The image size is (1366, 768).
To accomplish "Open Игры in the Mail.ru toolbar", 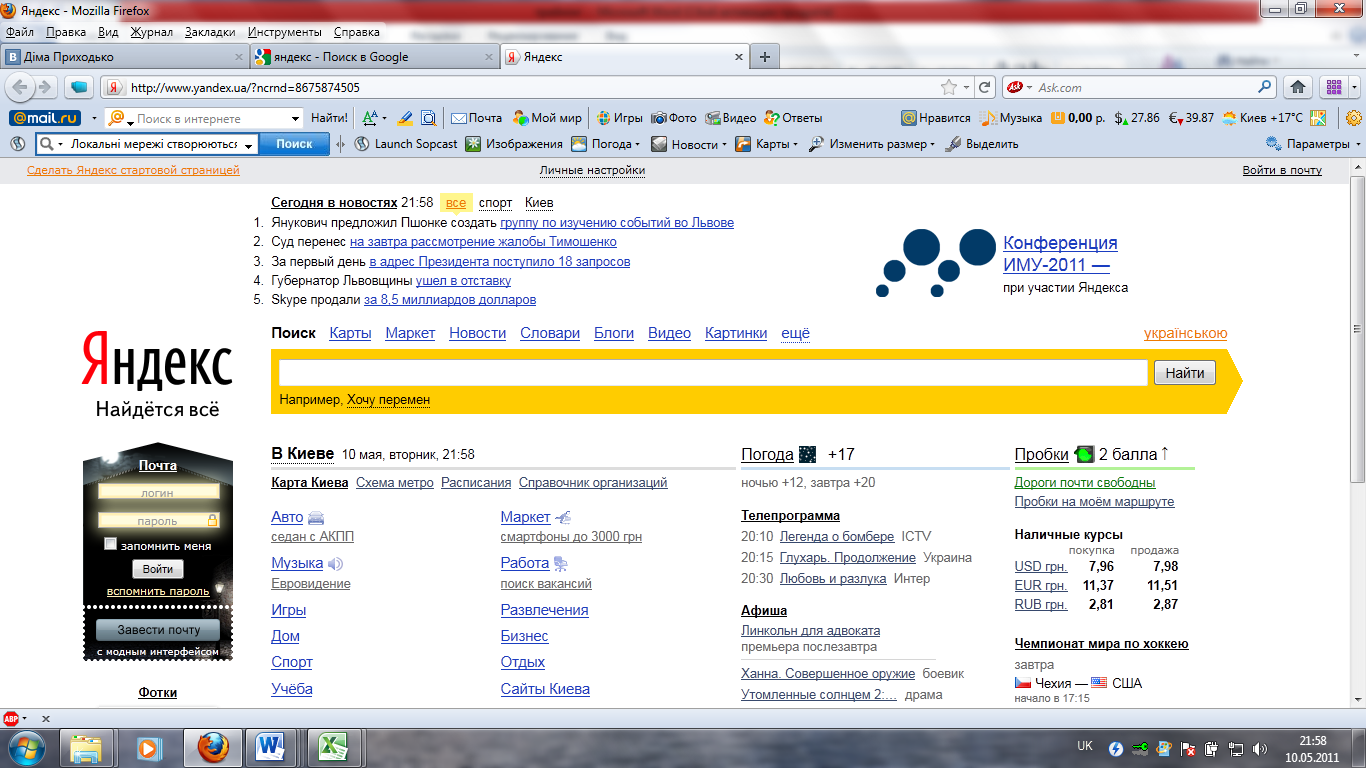I will [620, 118].
